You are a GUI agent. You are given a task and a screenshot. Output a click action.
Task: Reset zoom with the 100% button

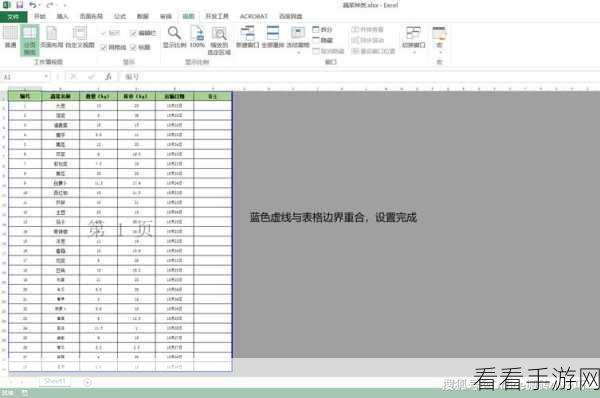point(197,37)
